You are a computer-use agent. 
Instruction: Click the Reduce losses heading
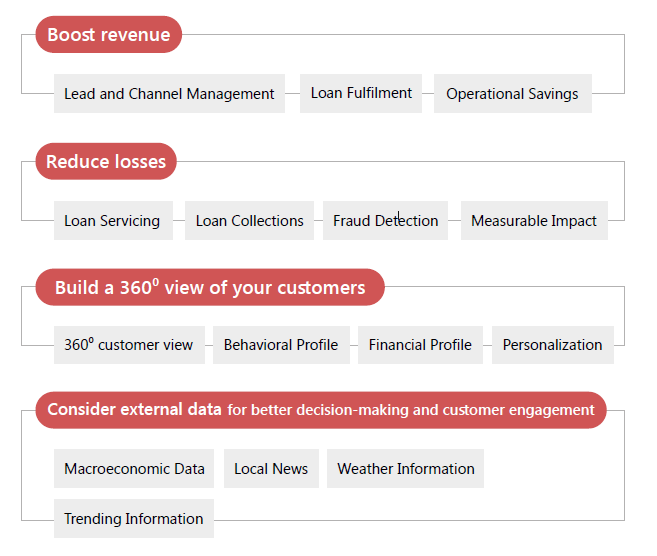[106, 161]
